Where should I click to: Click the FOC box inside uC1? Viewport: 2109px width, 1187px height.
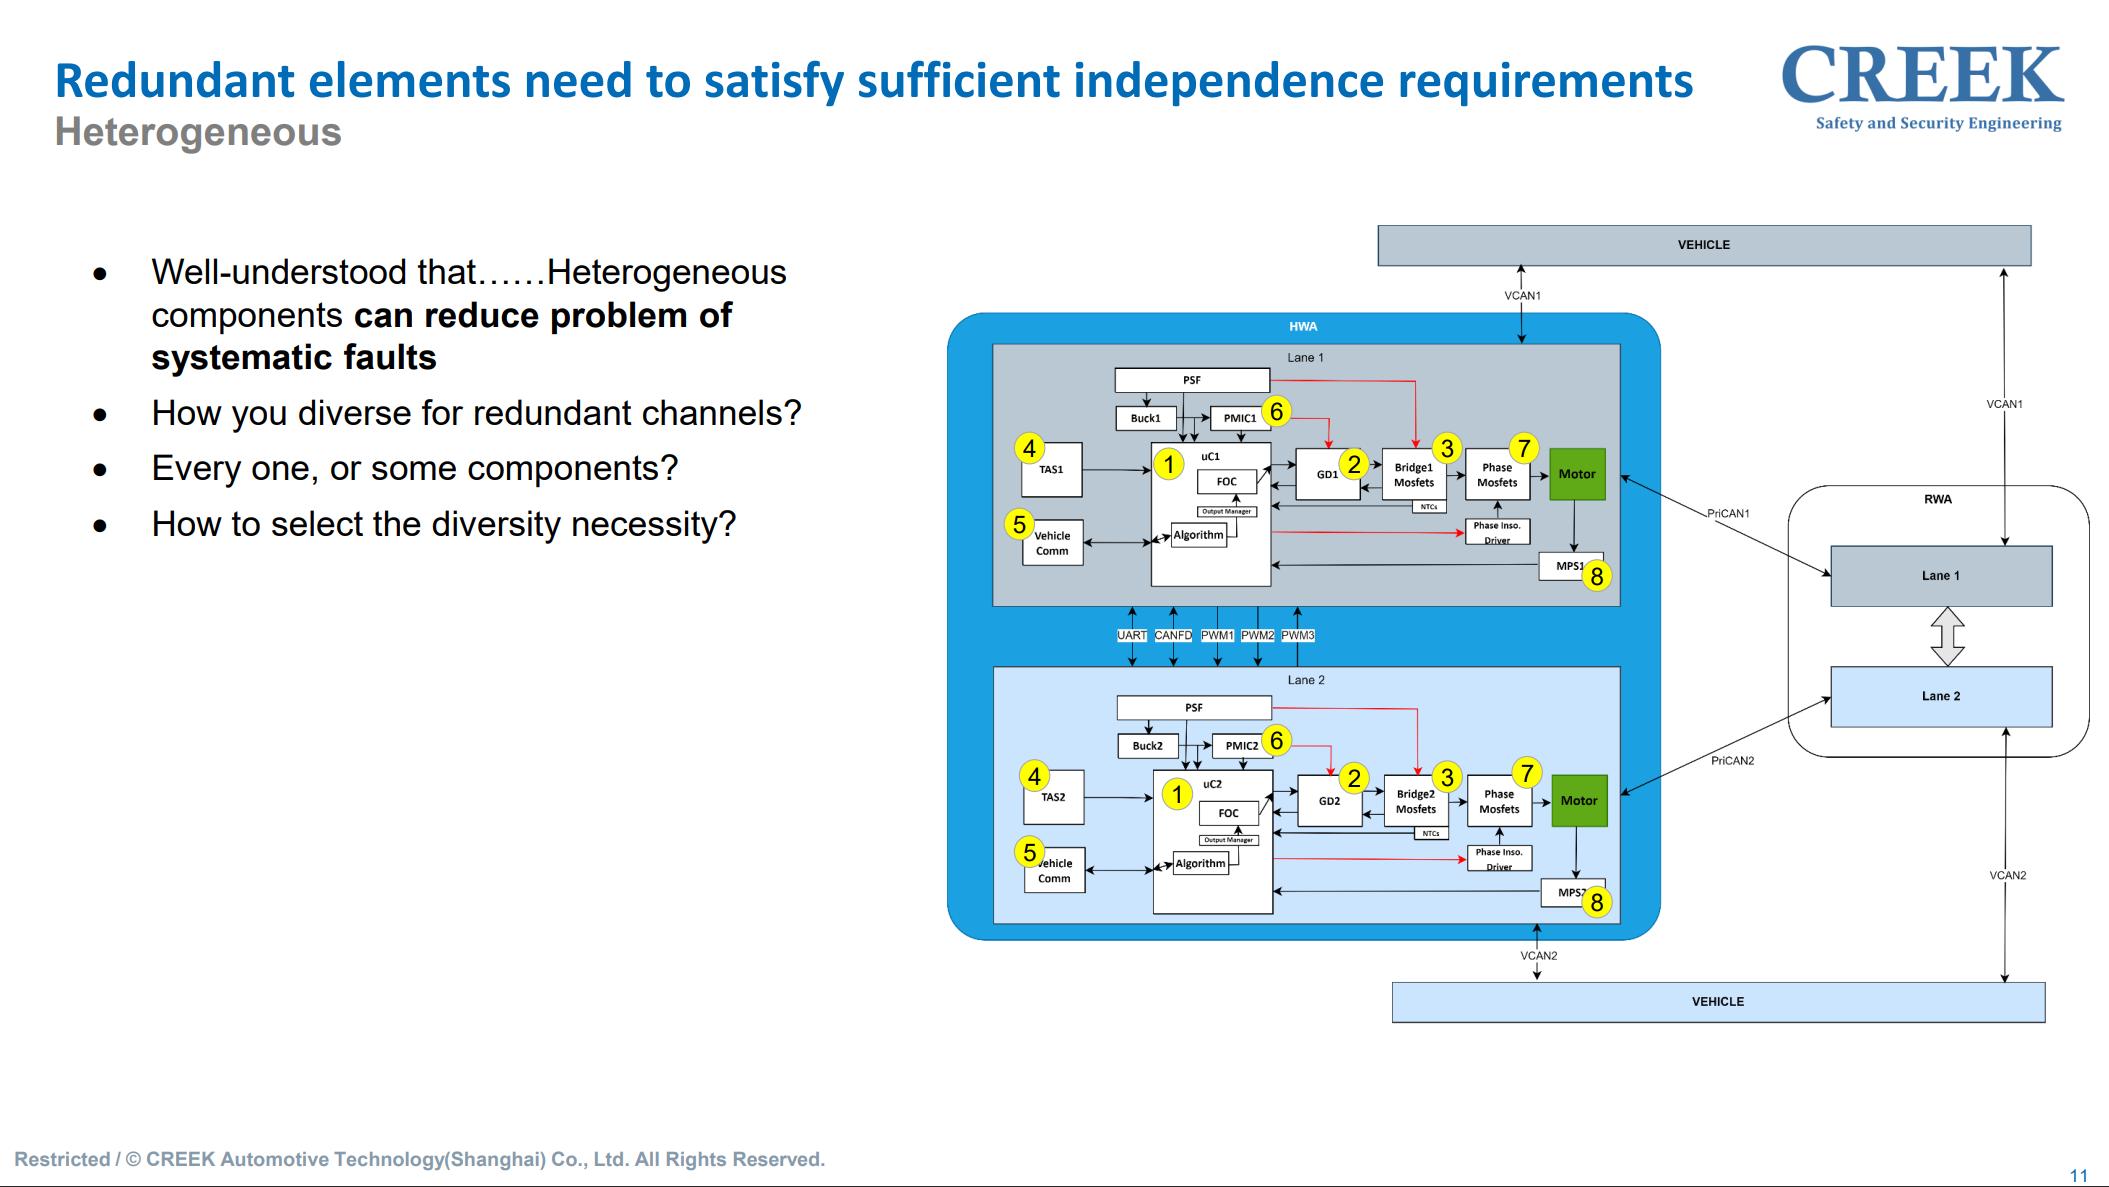[1226, 481]
